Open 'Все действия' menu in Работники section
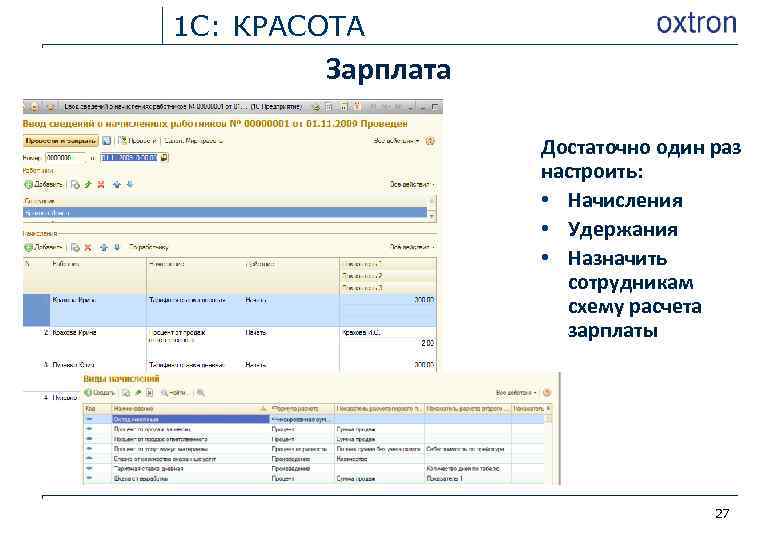780x540 pixels. 412,184
